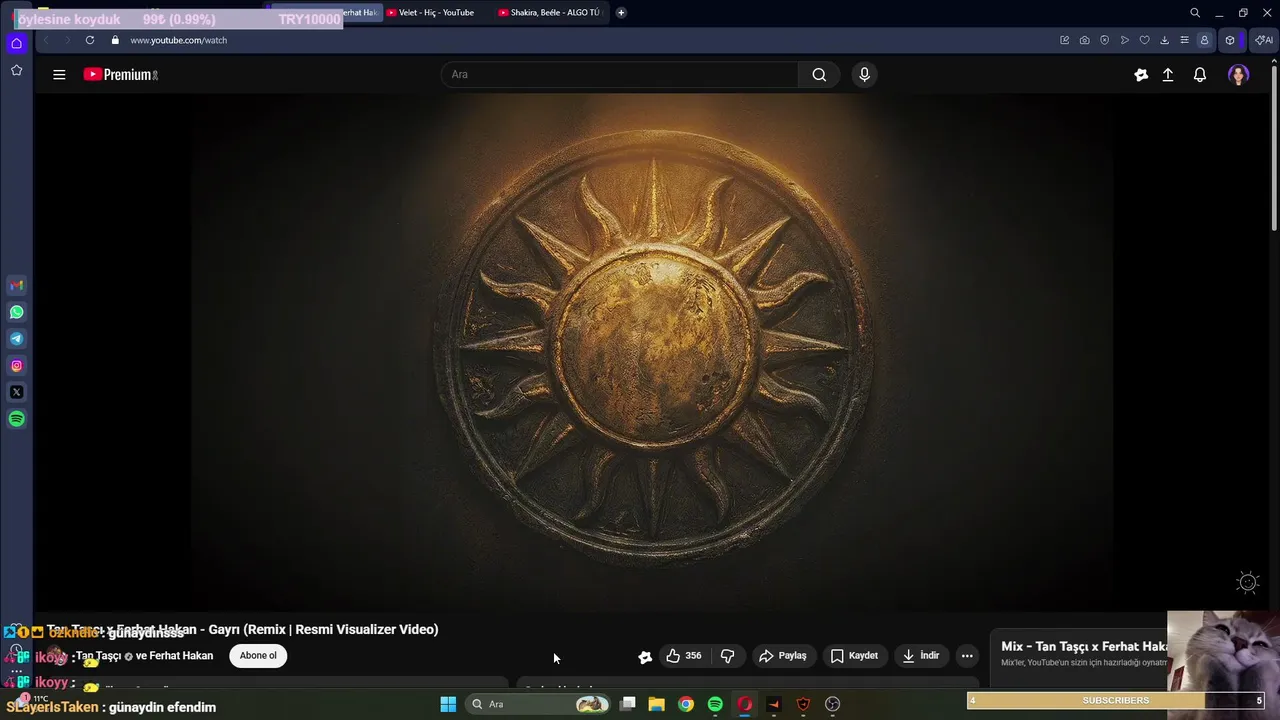Reload the page with browser refresh icon

coord(90,40)
